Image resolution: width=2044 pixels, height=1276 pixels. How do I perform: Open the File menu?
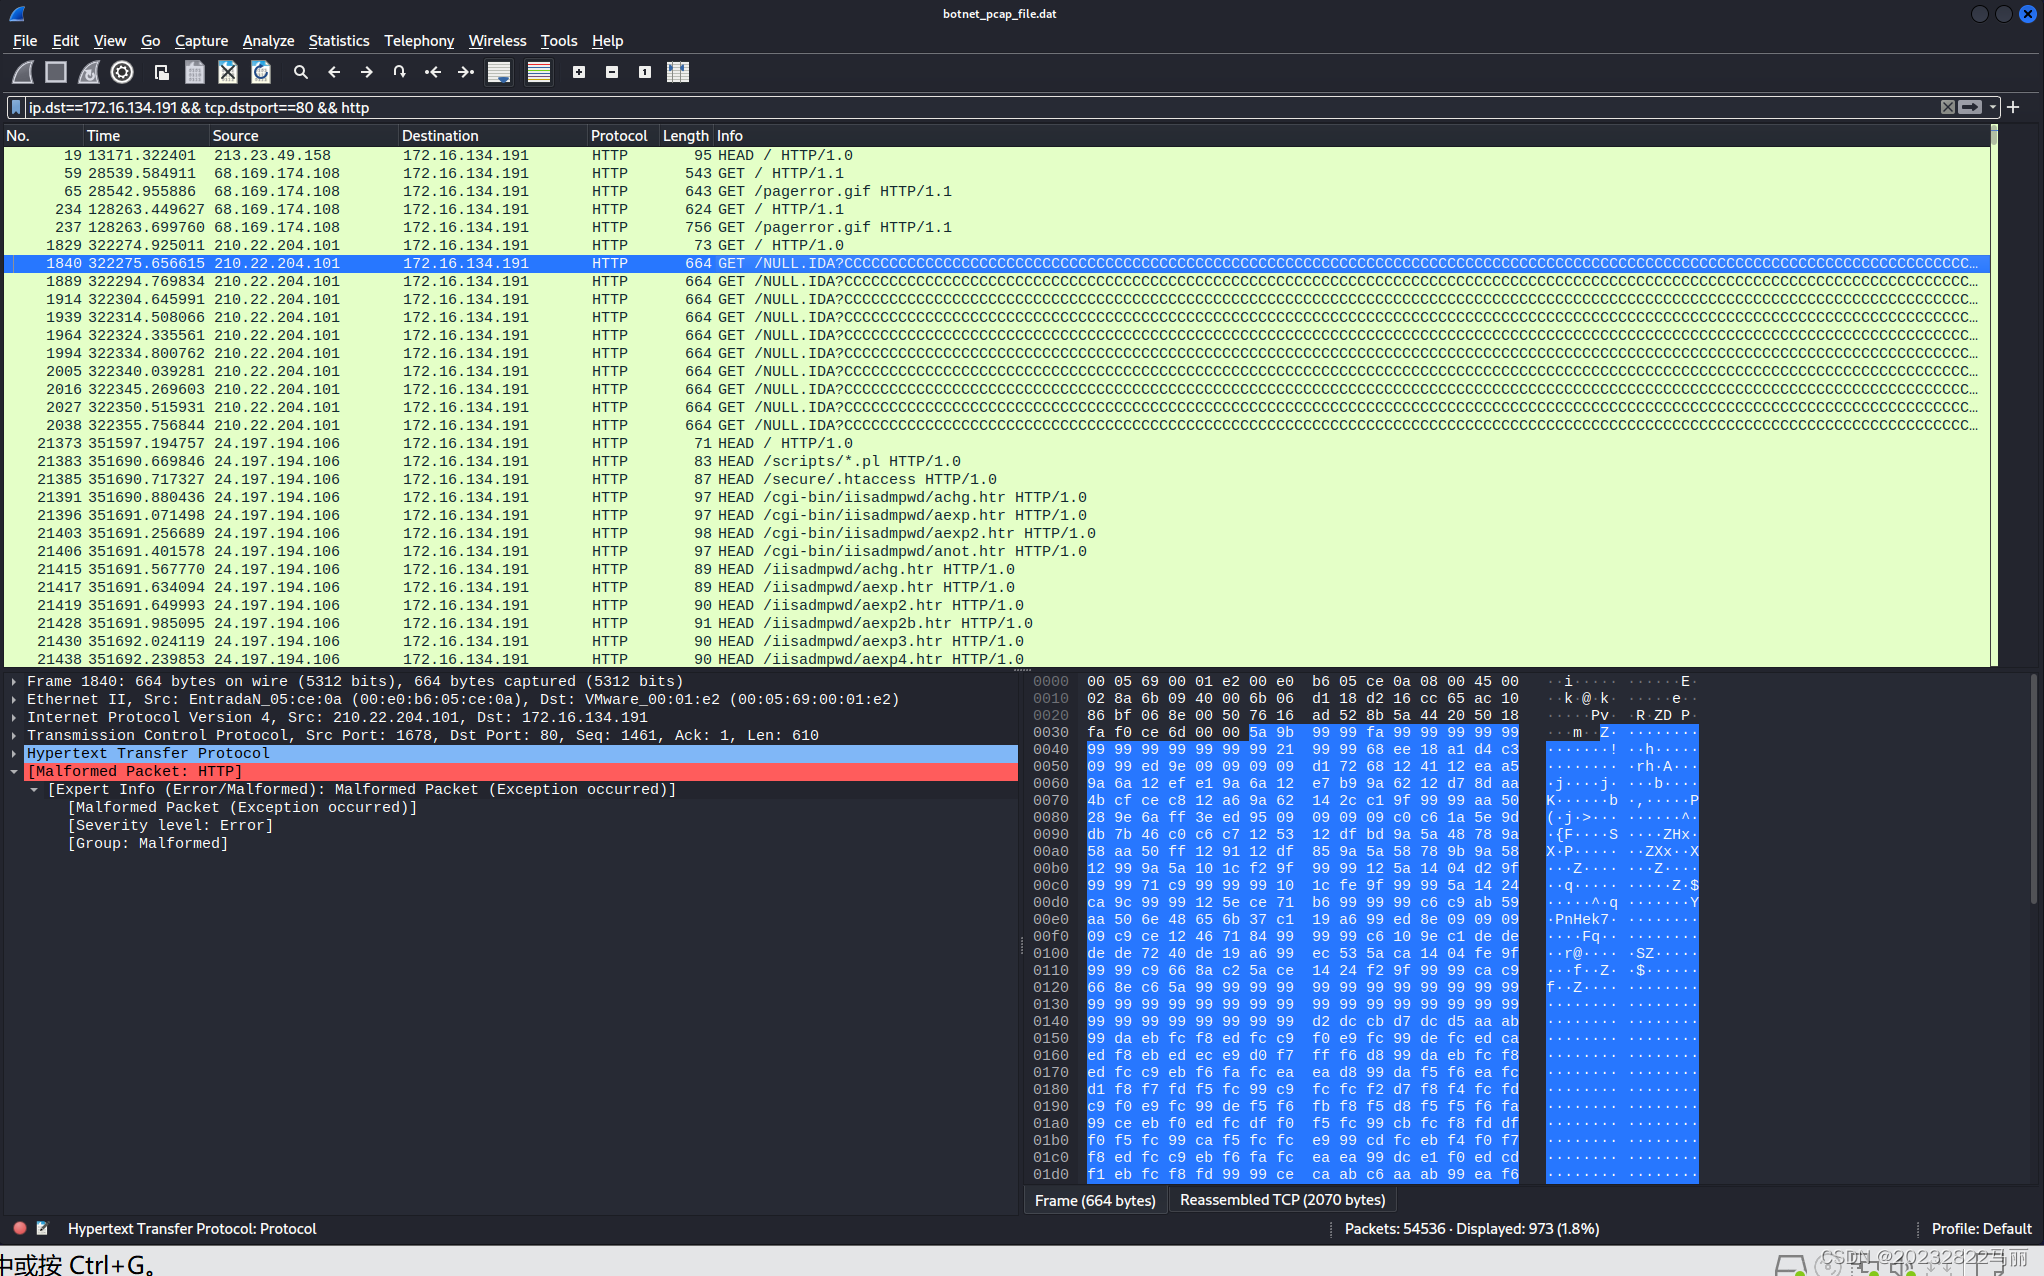(25, 40)
